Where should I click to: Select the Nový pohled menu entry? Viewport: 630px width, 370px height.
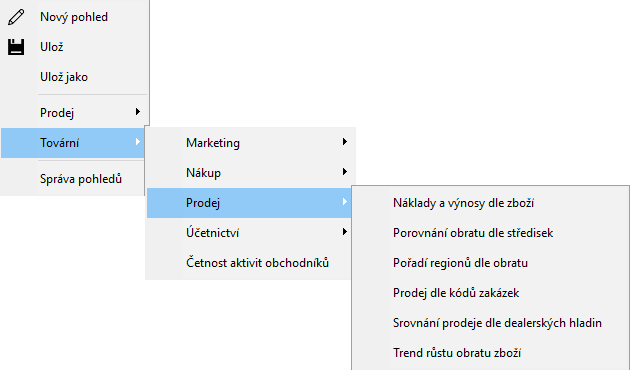(74, 17)
